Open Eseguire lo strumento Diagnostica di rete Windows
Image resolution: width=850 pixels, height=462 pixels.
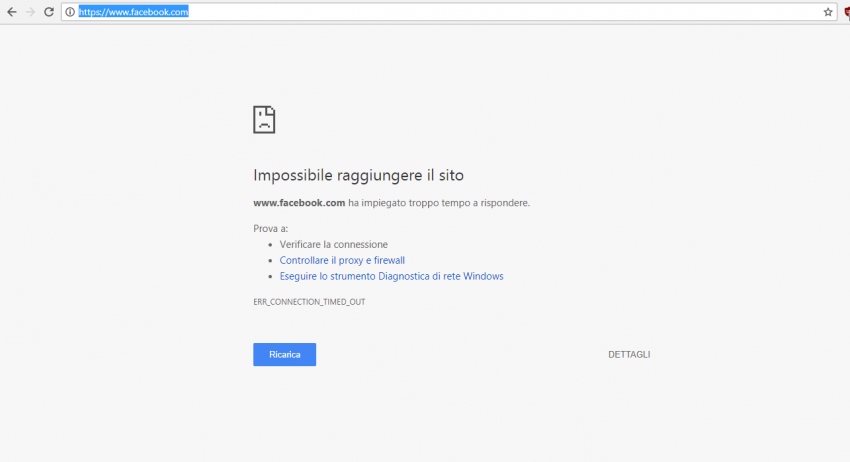[391, 276]
